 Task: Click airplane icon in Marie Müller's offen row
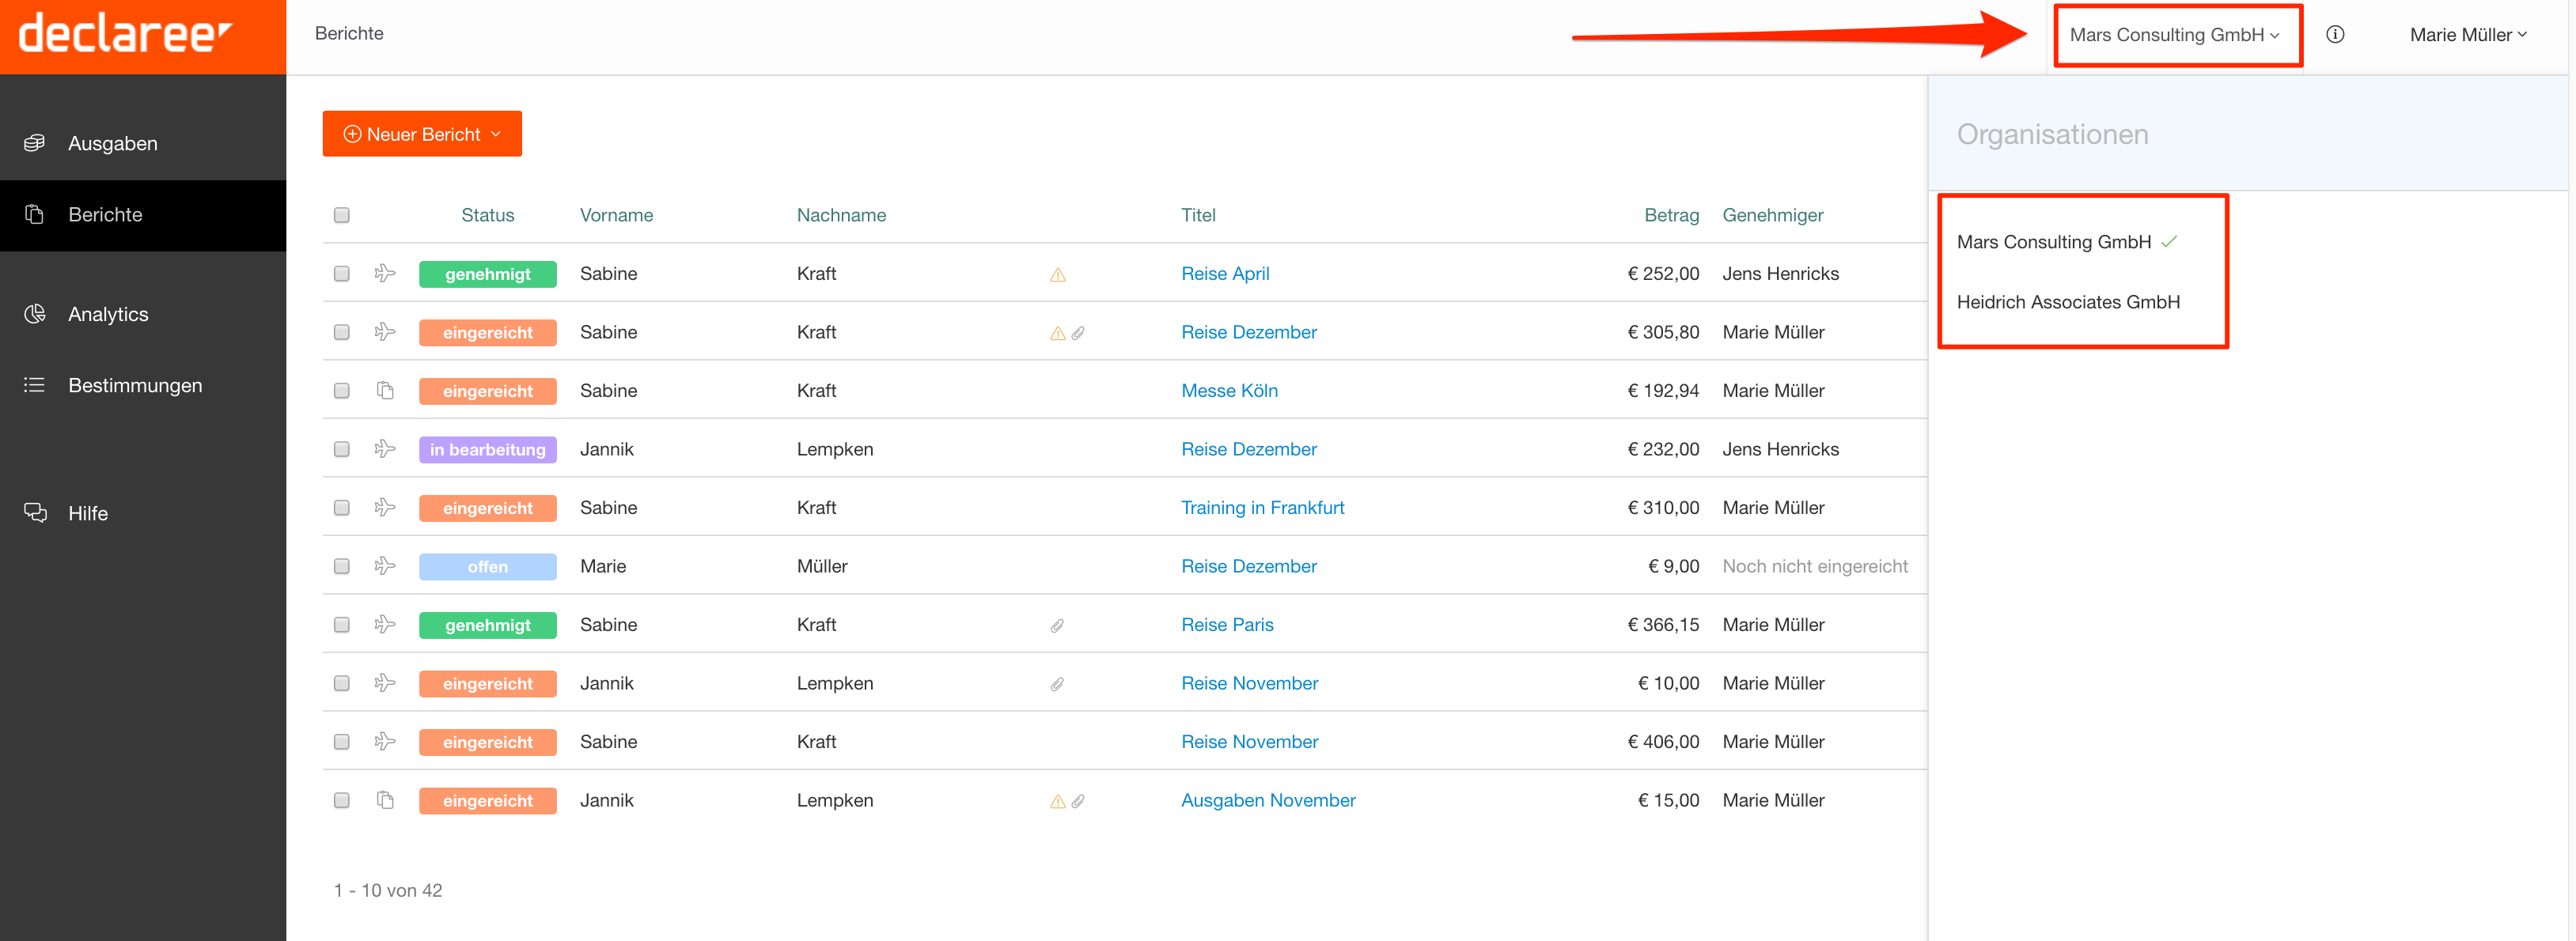tap(385, 566)
